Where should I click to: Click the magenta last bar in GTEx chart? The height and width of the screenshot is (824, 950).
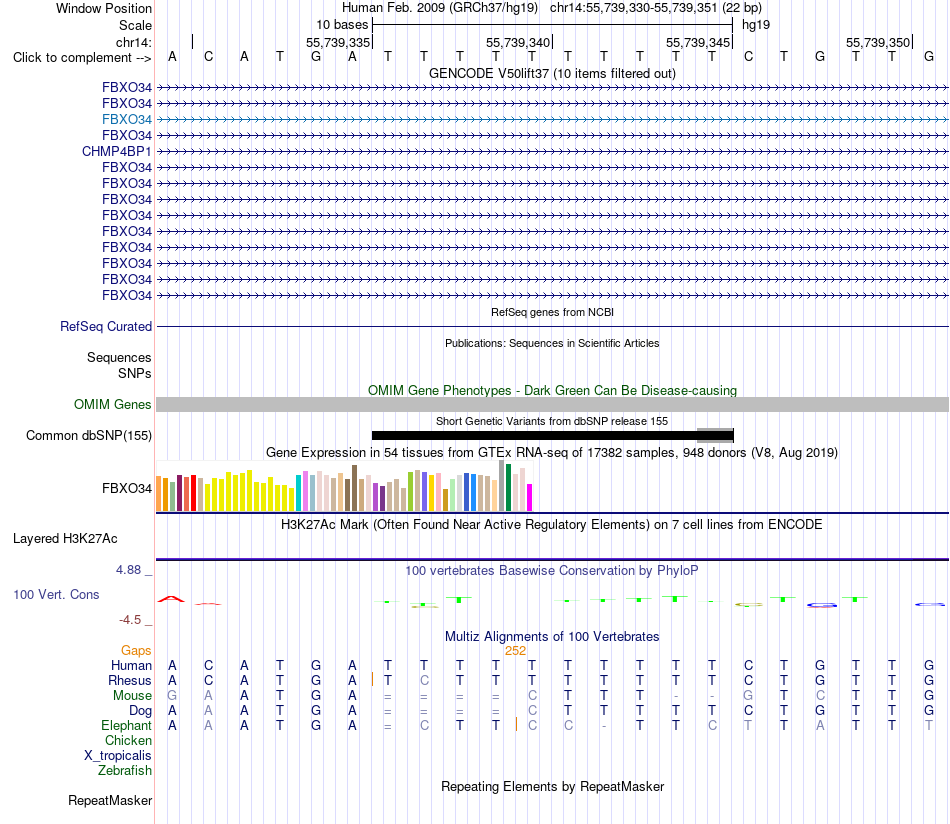[x=530, y=497]
